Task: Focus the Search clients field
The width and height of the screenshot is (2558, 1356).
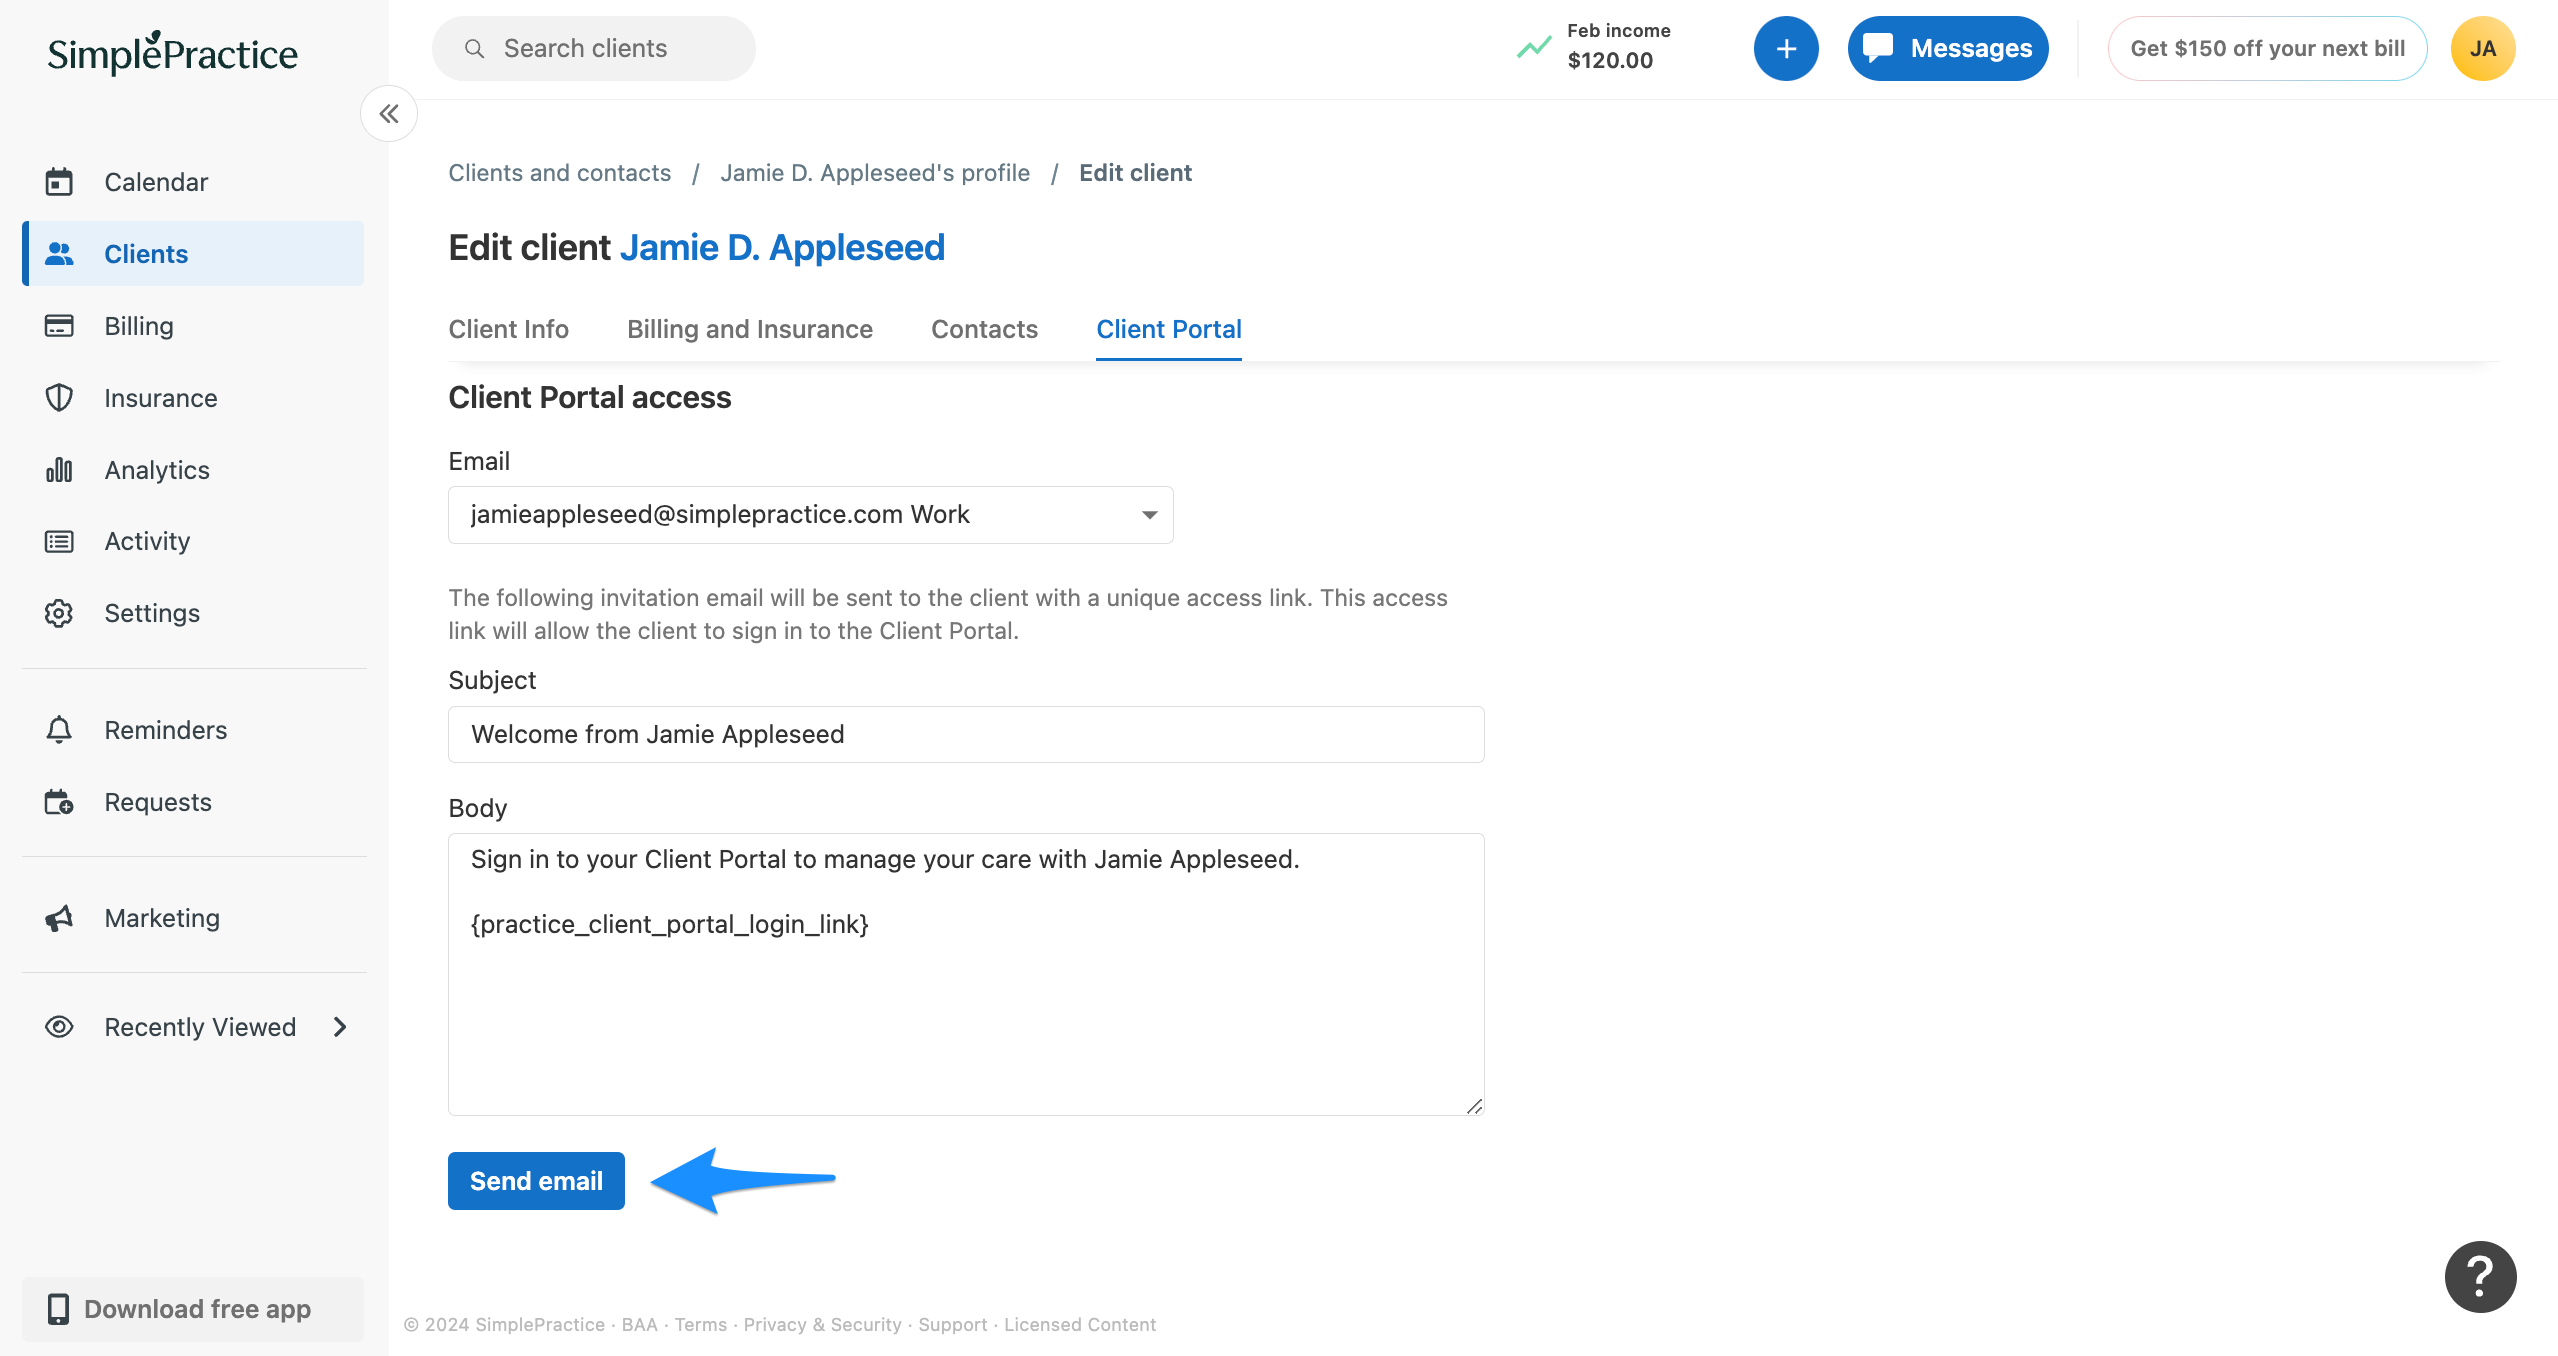Action: 594,48
